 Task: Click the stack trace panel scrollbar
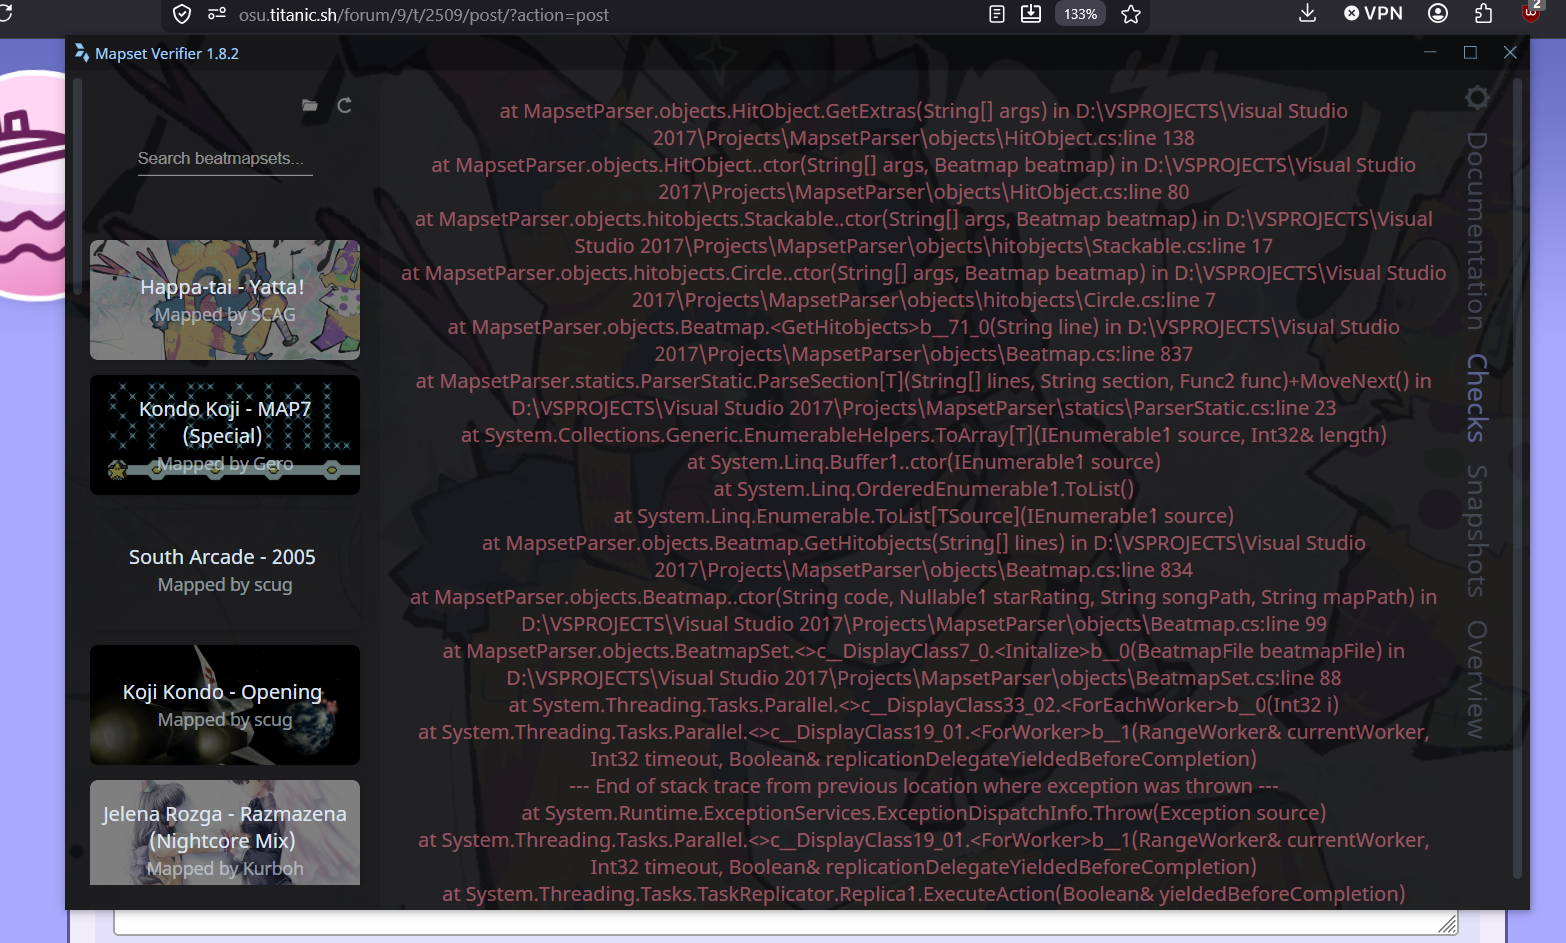tap(1517, 480)
